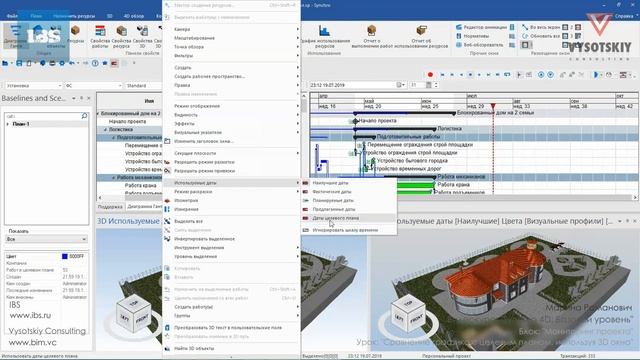Click search field in Baselines panel
The height and width of the screenshot is (360, 640).
[x=43, y=116]
